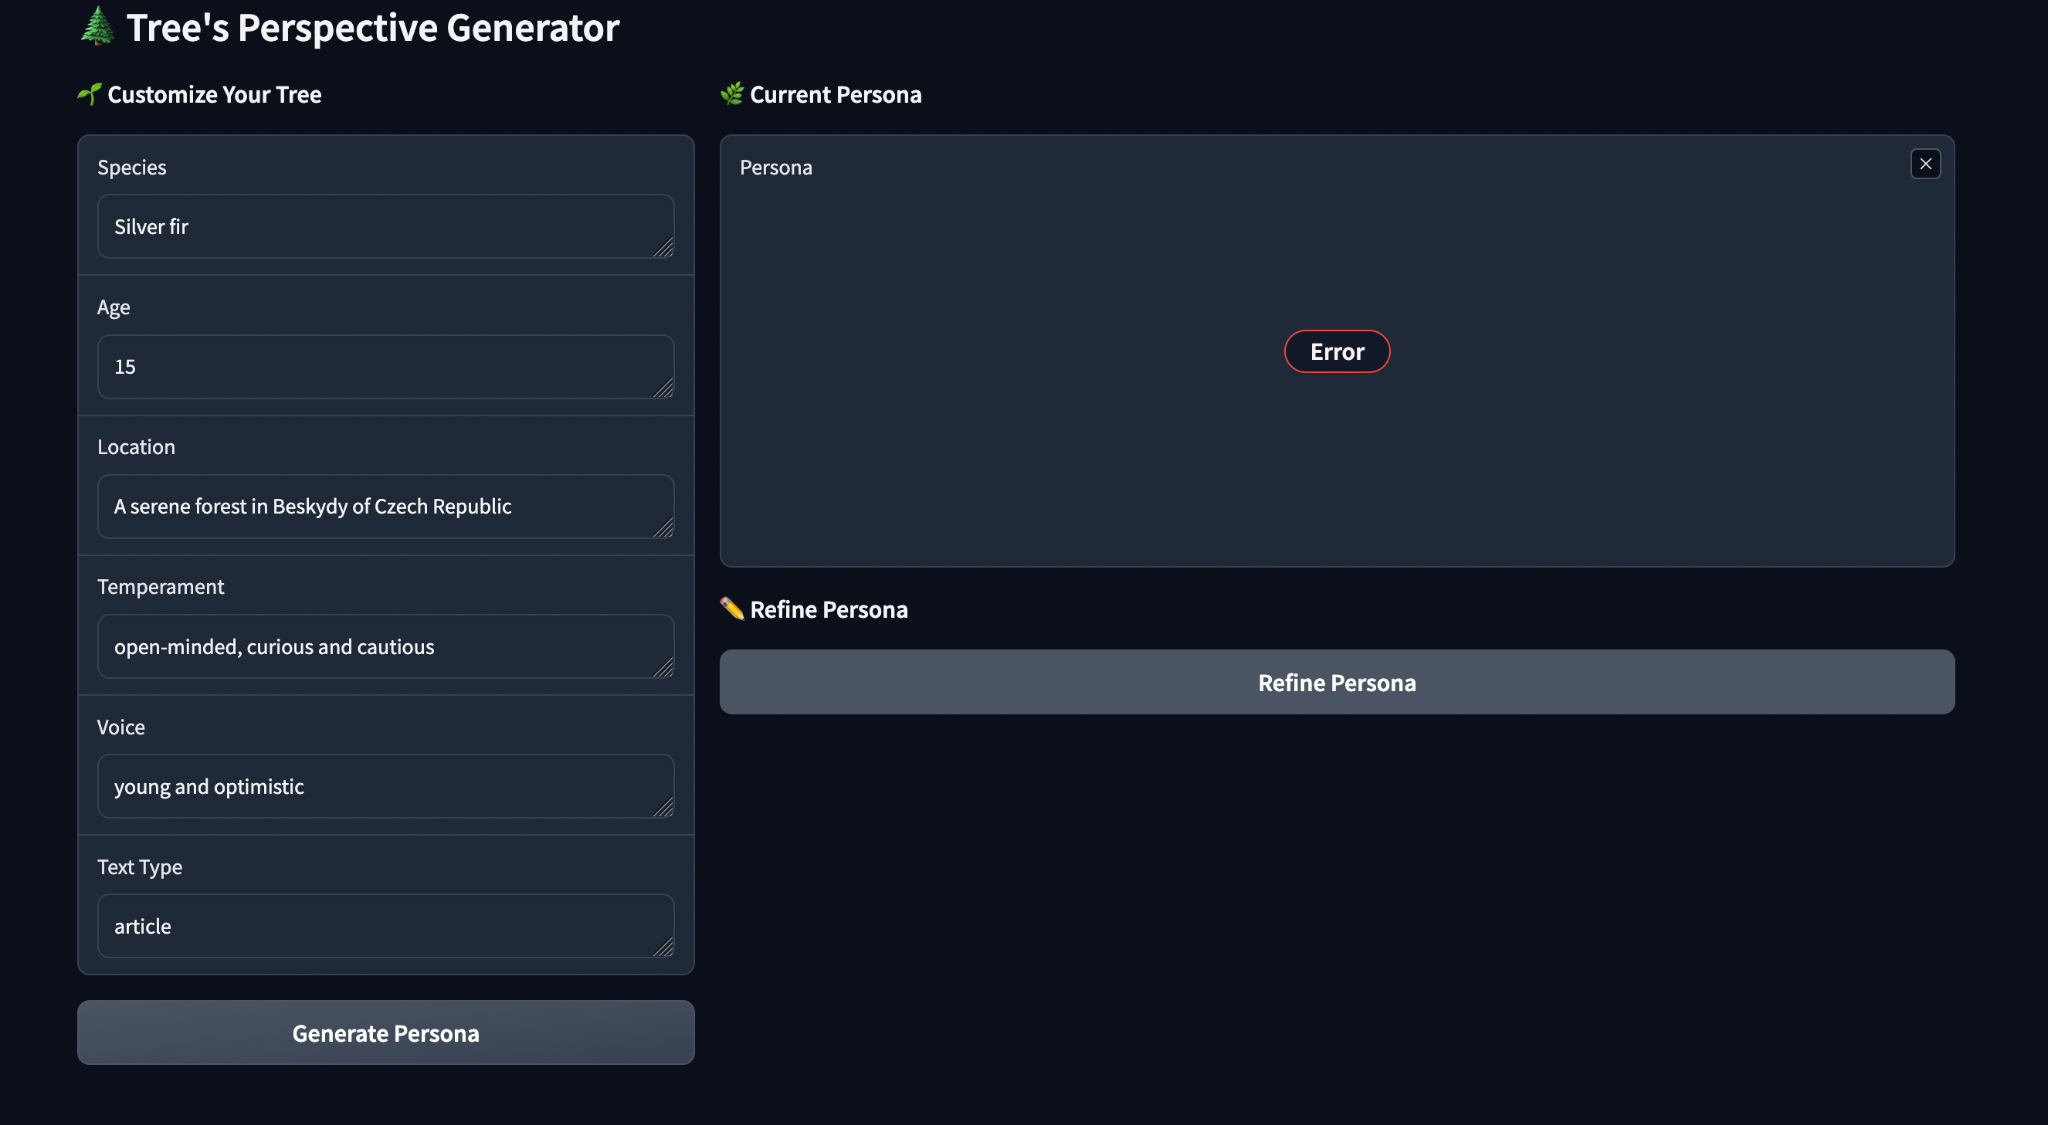Grab the Text Type field resize handle
This screenshot has width=2048, height=1125.
pos(664,948)
